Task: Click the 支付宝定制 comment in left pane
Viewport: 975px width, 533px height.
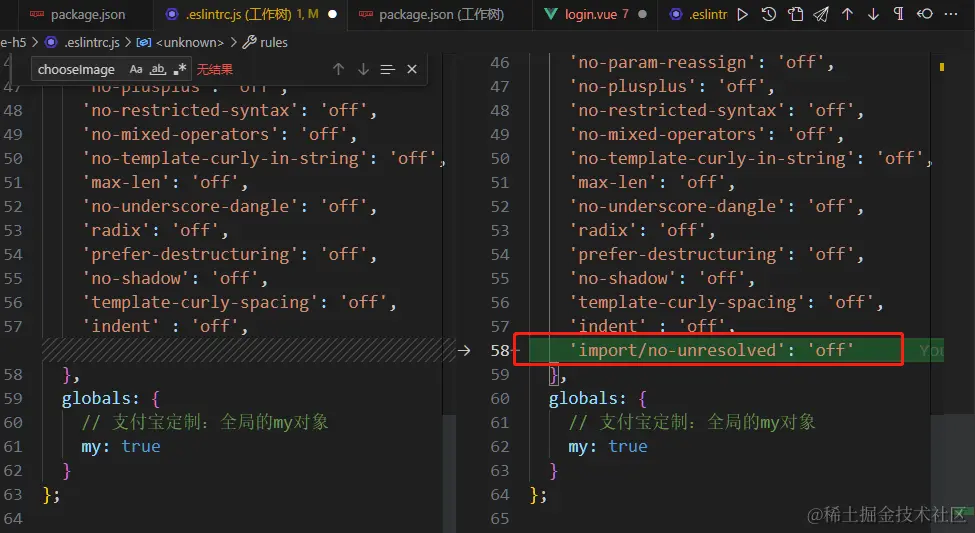Action: click(205, 422)
